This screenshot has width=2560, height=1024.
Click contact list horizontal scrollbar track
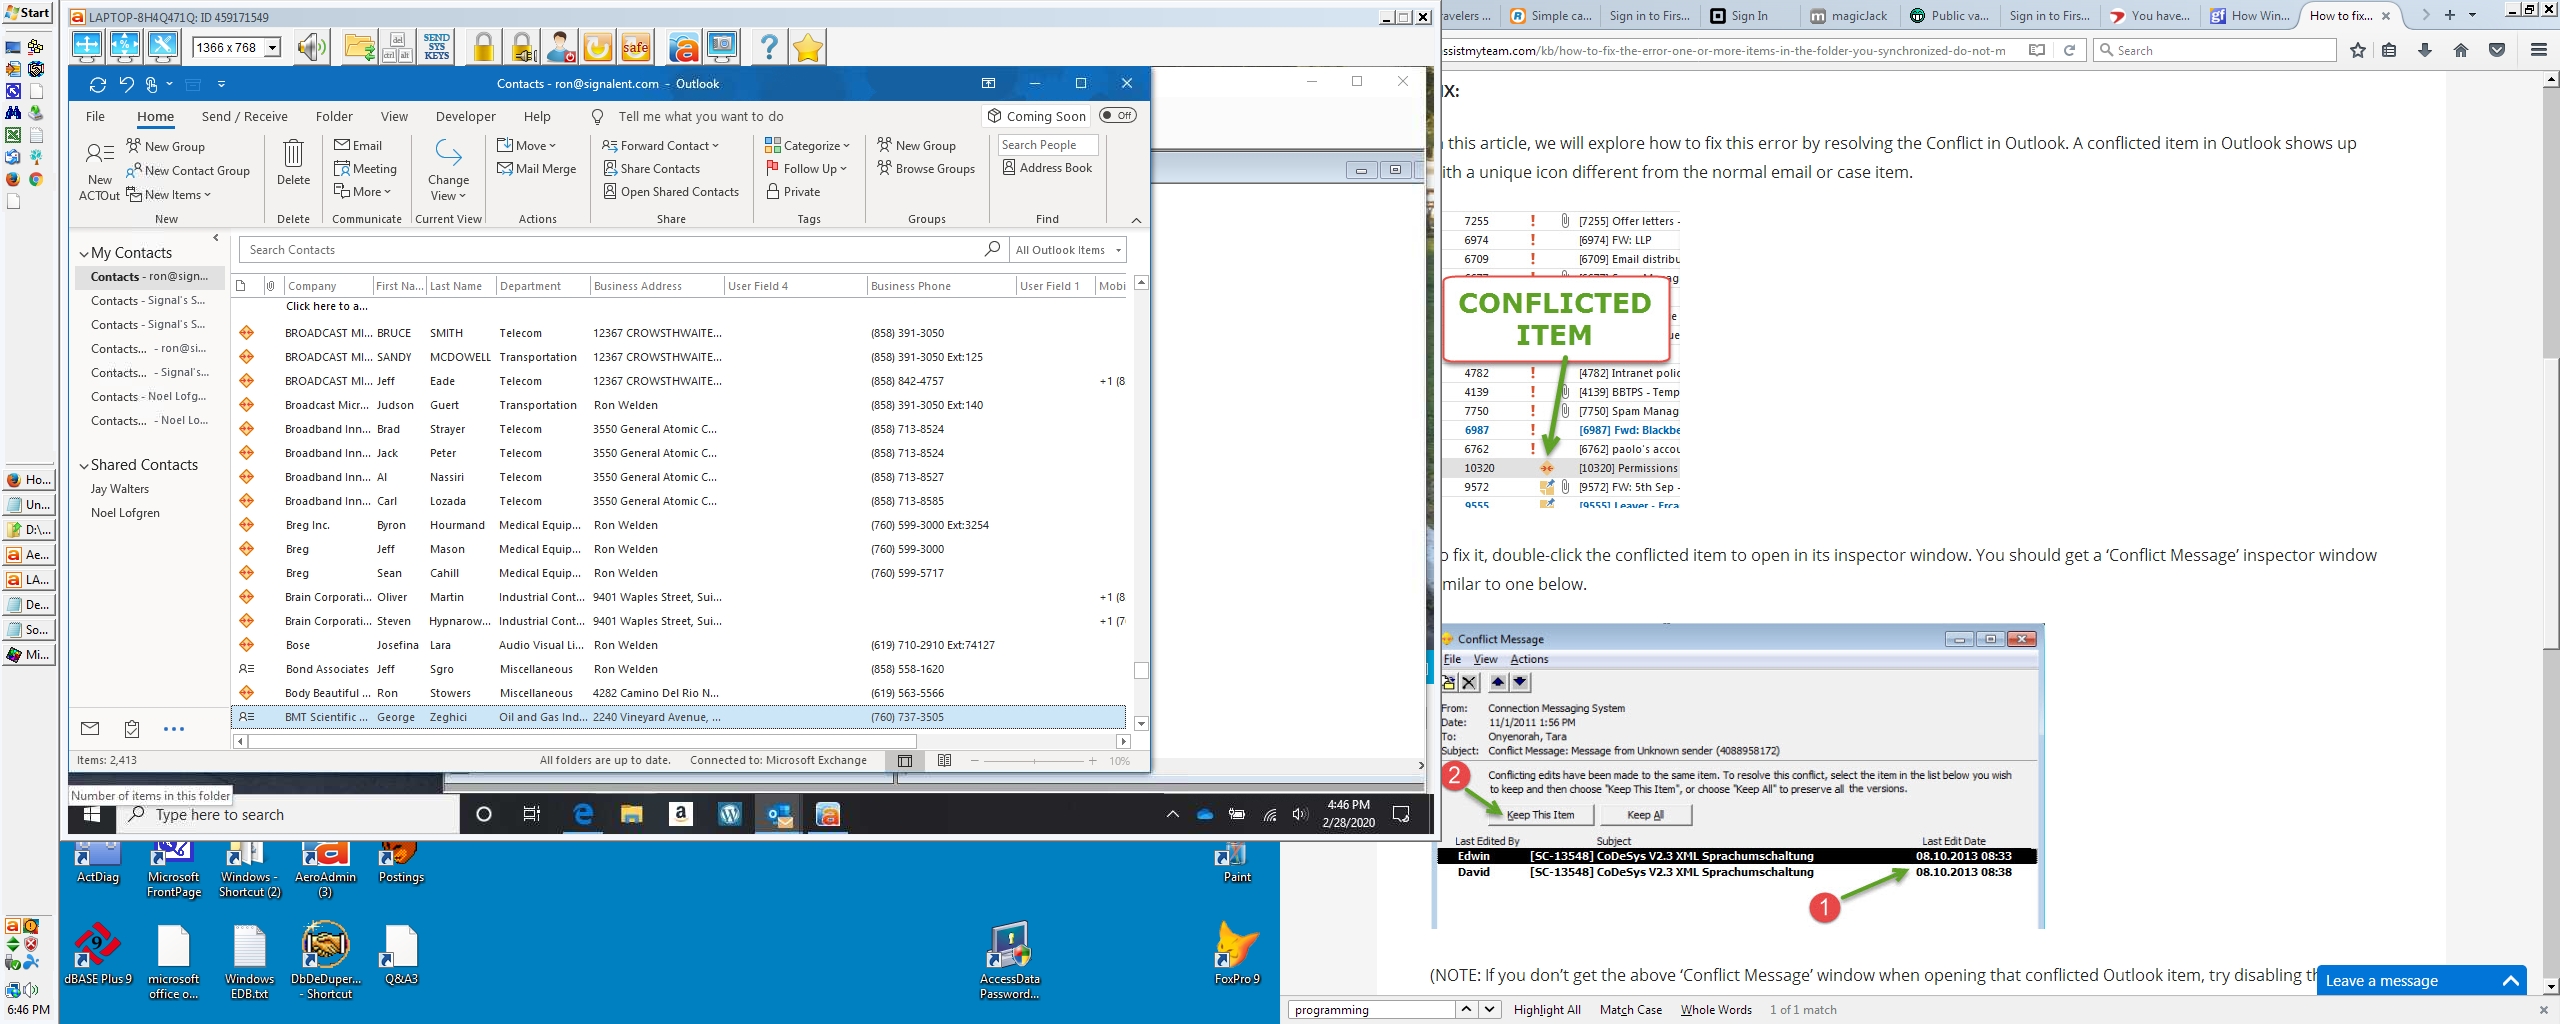coord(682,742)
